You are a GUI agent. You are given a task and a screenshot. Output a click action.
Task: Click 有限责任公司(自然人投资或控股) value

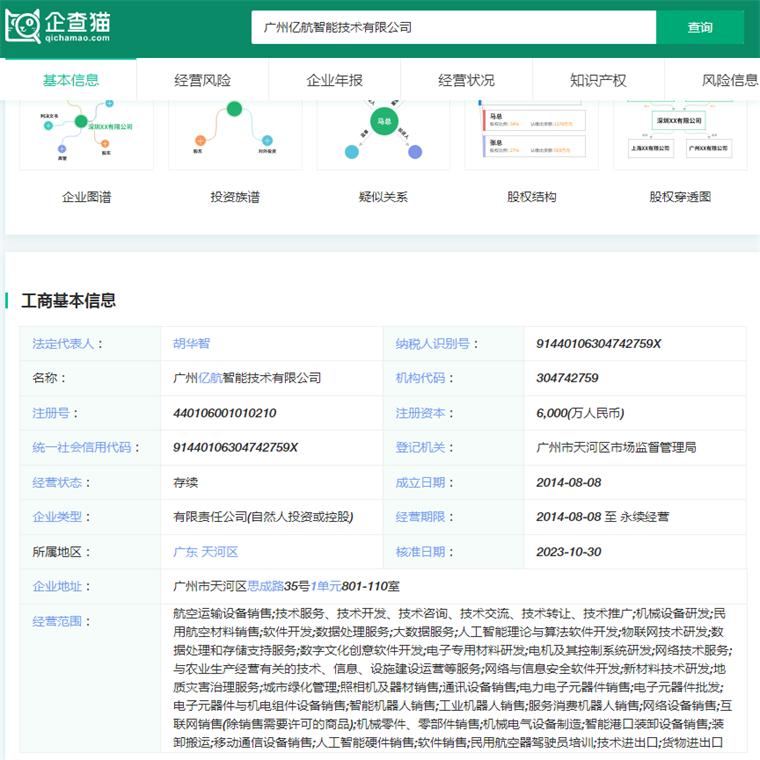(x=263, y=517)
